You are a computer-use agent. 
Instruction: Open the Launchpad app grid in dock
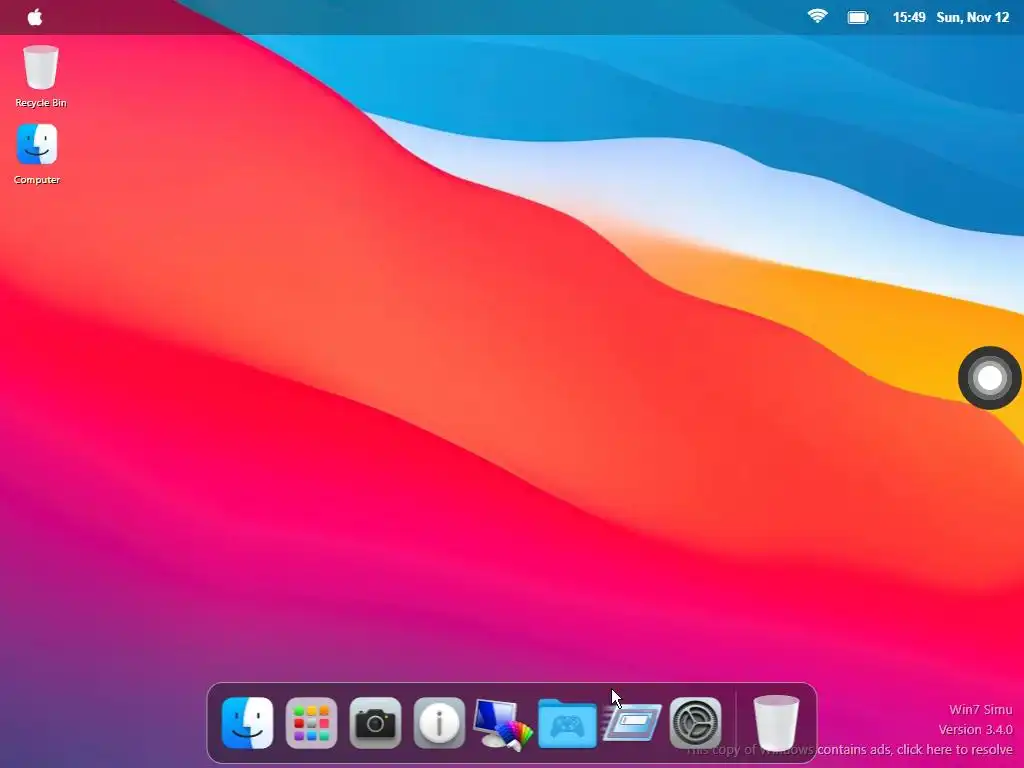click(x=312, y=723)
